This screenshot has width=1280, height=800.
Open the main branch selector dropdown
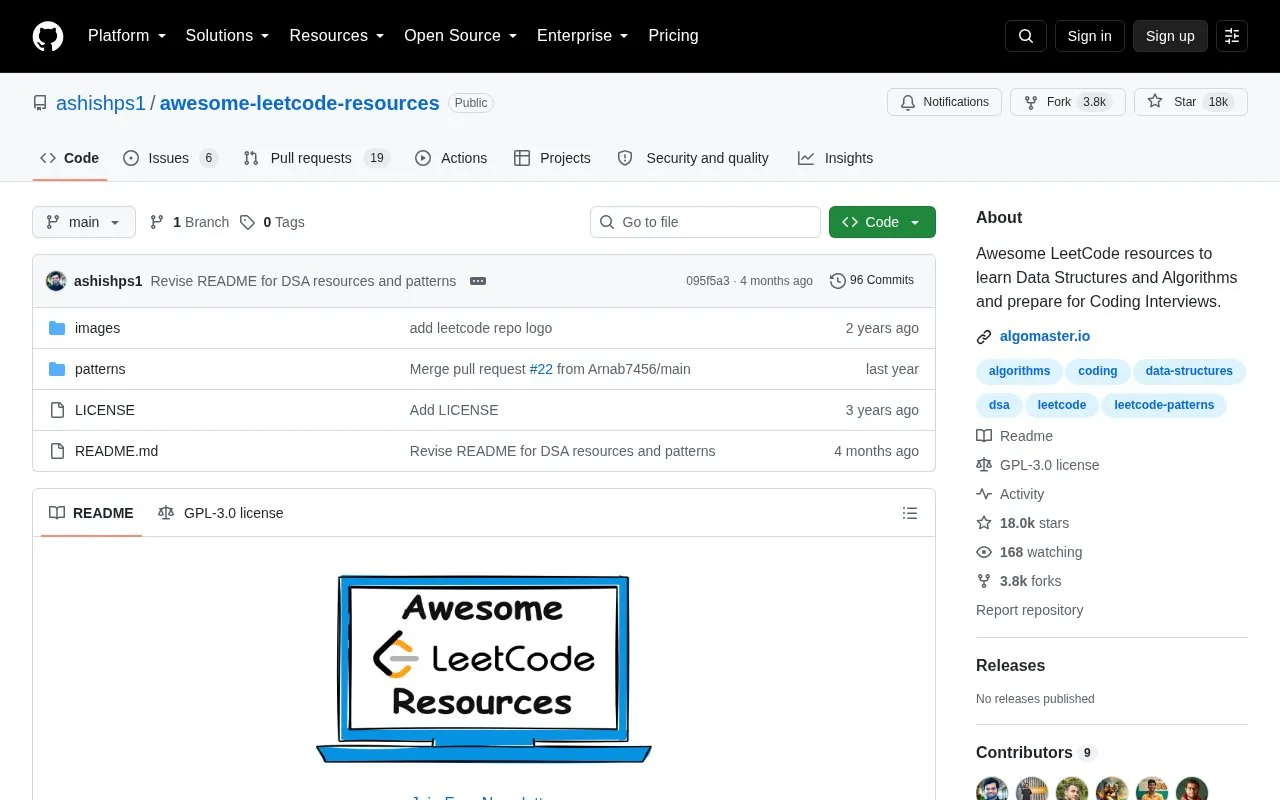click(x=84, y=222)
